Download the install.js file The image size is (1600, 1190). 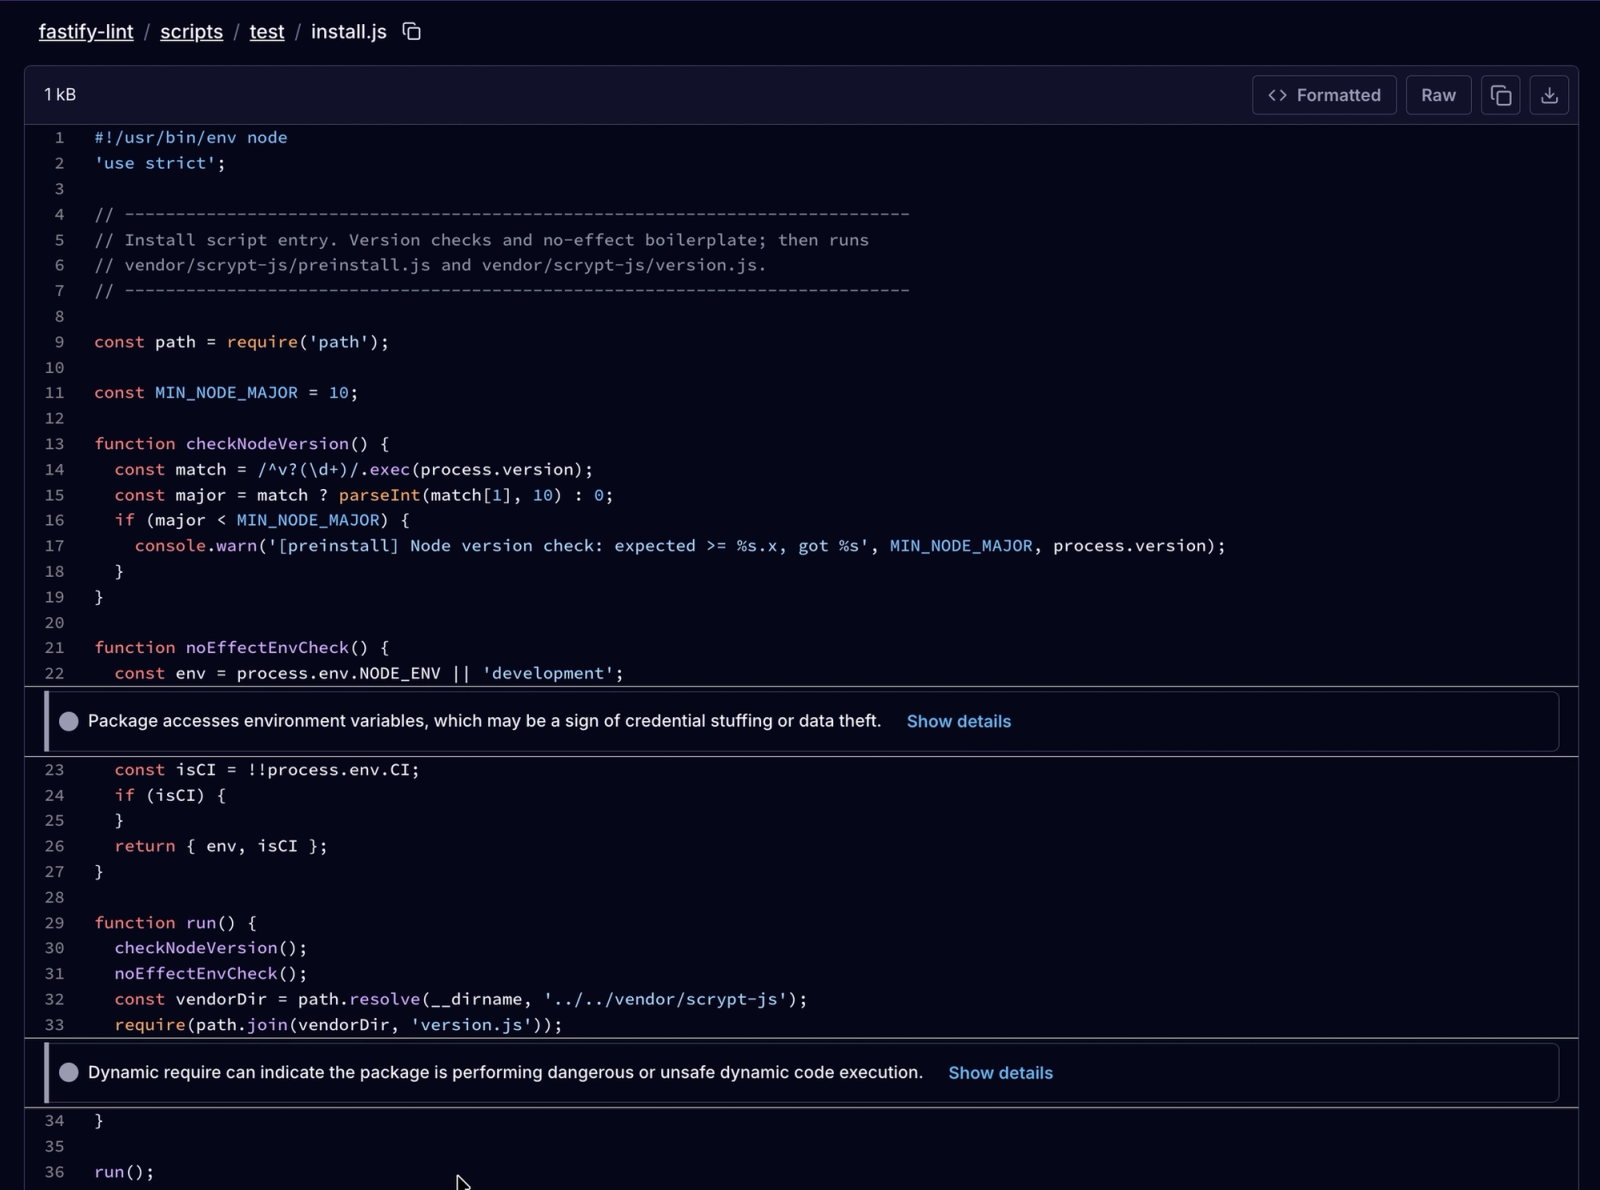pyautogui.click(x=1549, y=95)
